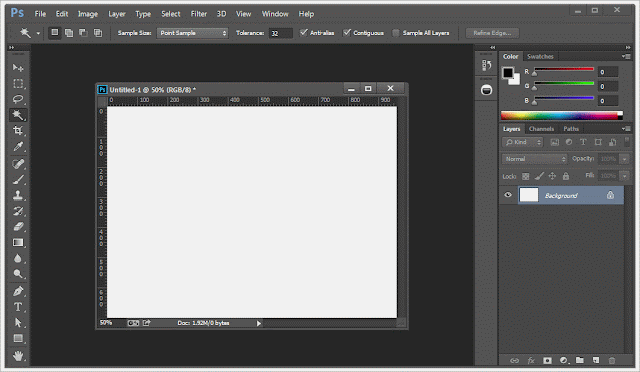Click Intersect with selection mode icon

click(98, 33)
